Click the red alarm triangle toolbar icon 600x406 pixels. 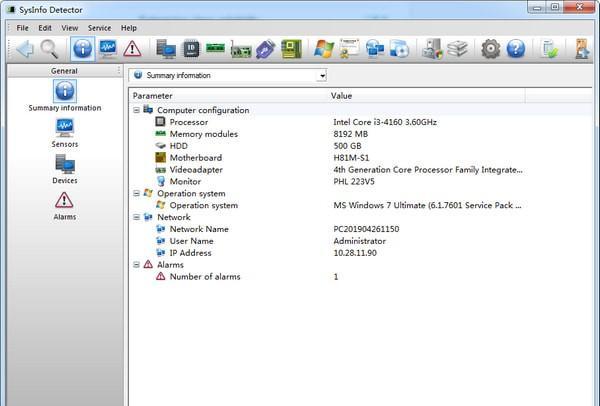click(x=132, y=49)
